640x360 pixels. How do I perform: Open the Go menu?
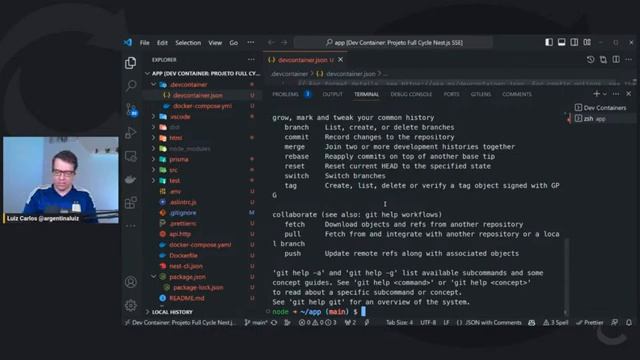point(233,42)
